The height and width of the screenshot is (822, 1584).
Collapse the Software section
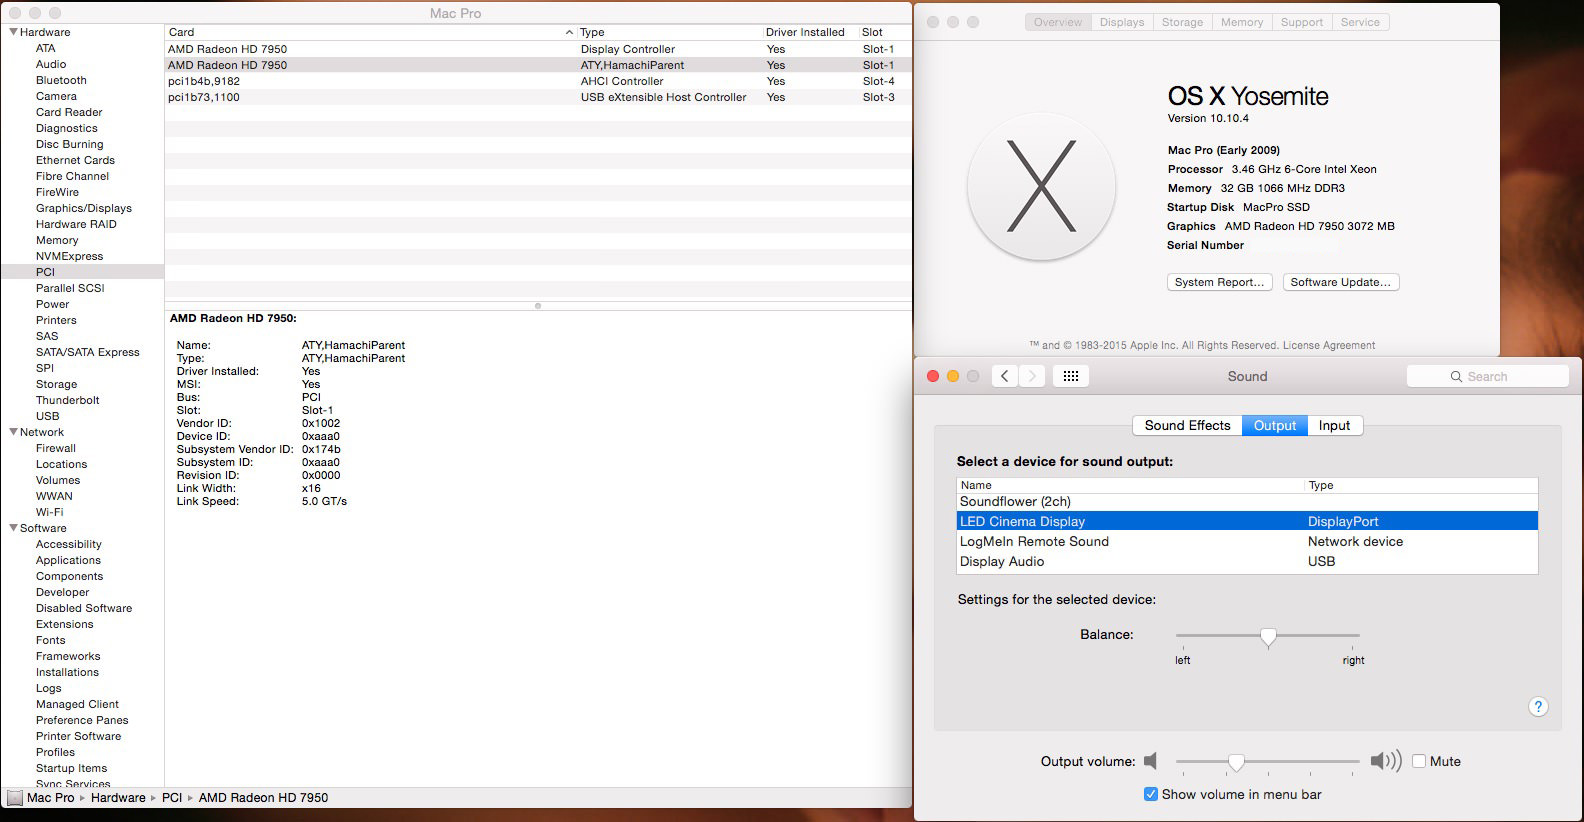[x=14, y=528]
